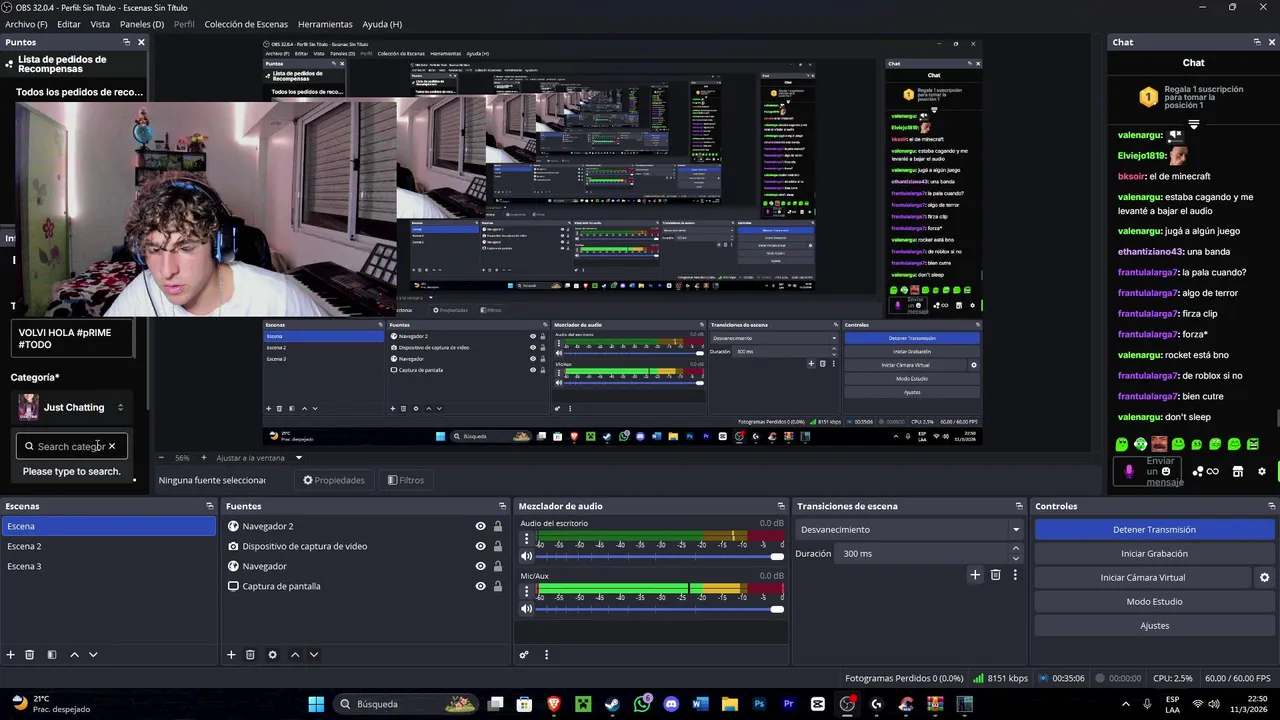Toggle lock on Captura de pantalla source
The height and width of the screenshot is (720, 1280).
pos(497,586)
